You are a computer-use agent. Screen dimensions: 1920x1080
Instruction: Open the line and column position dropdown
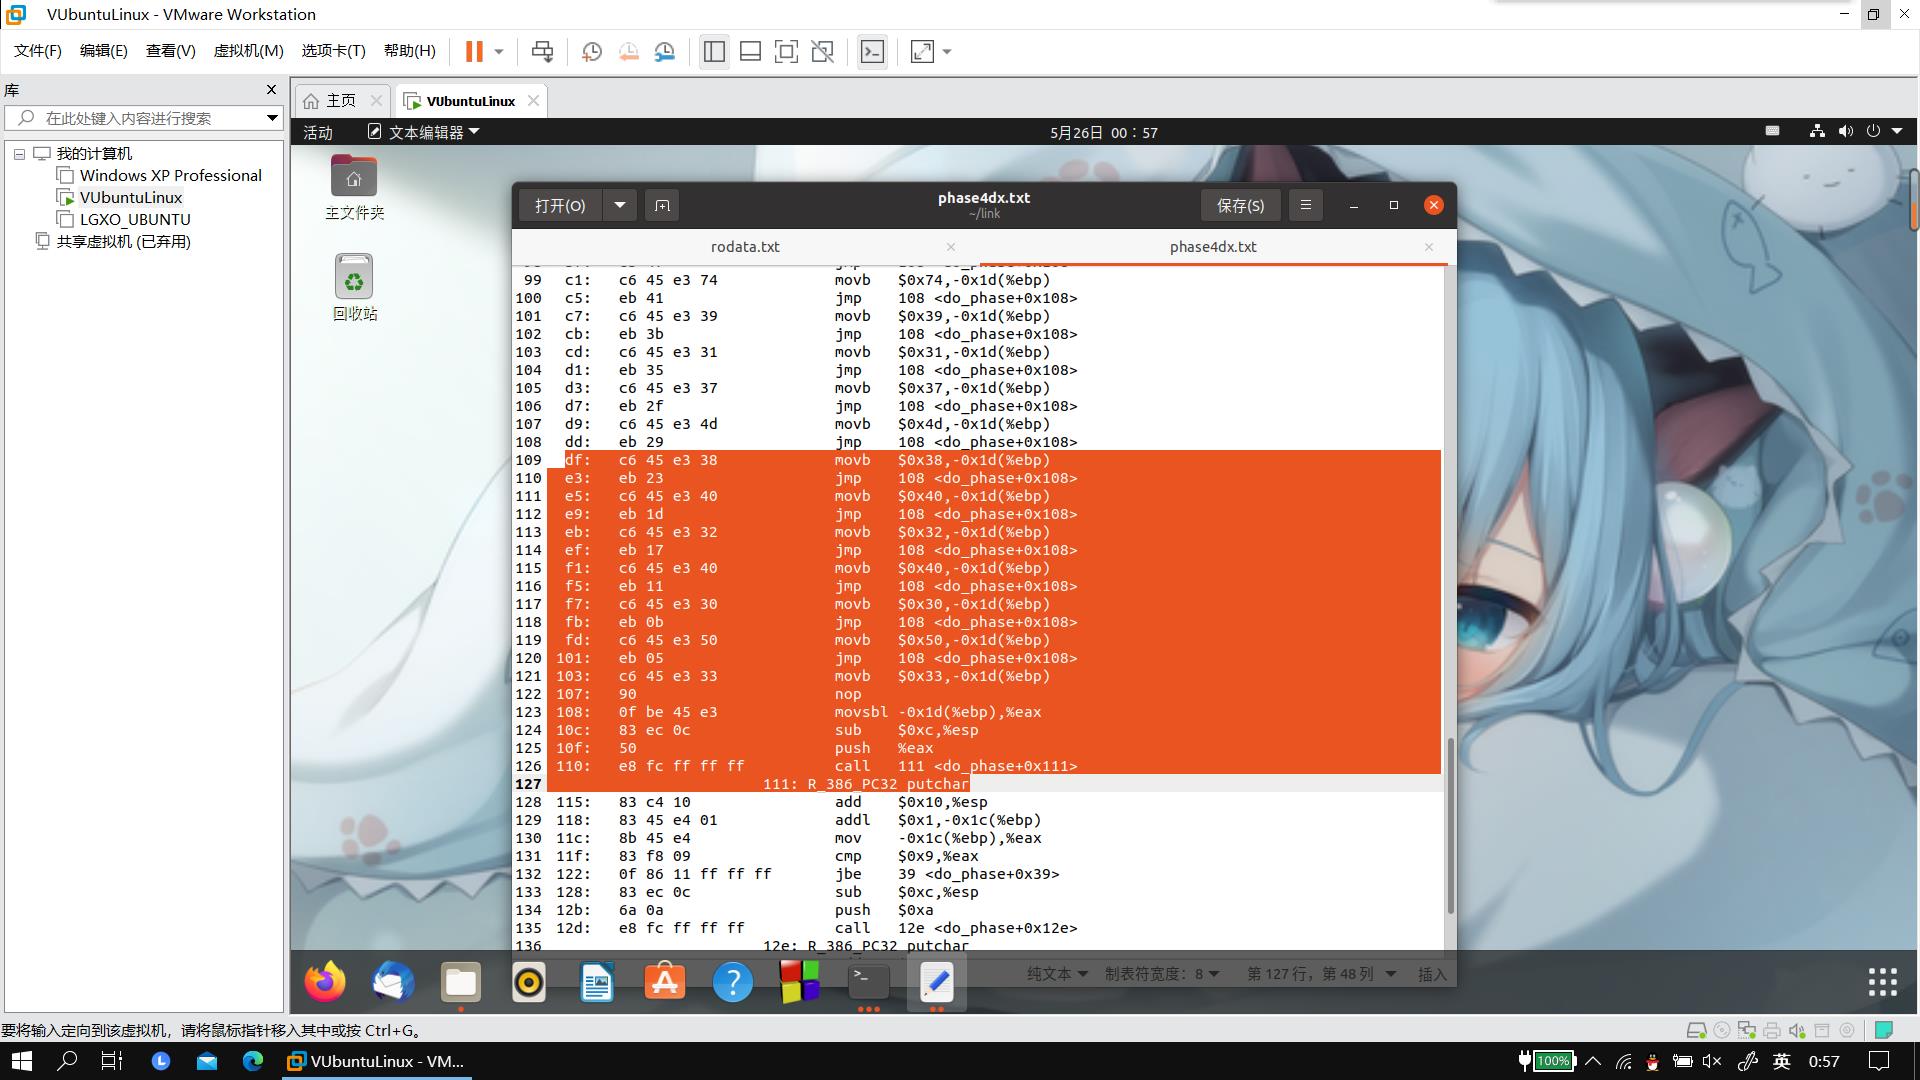pos(1320,974)
